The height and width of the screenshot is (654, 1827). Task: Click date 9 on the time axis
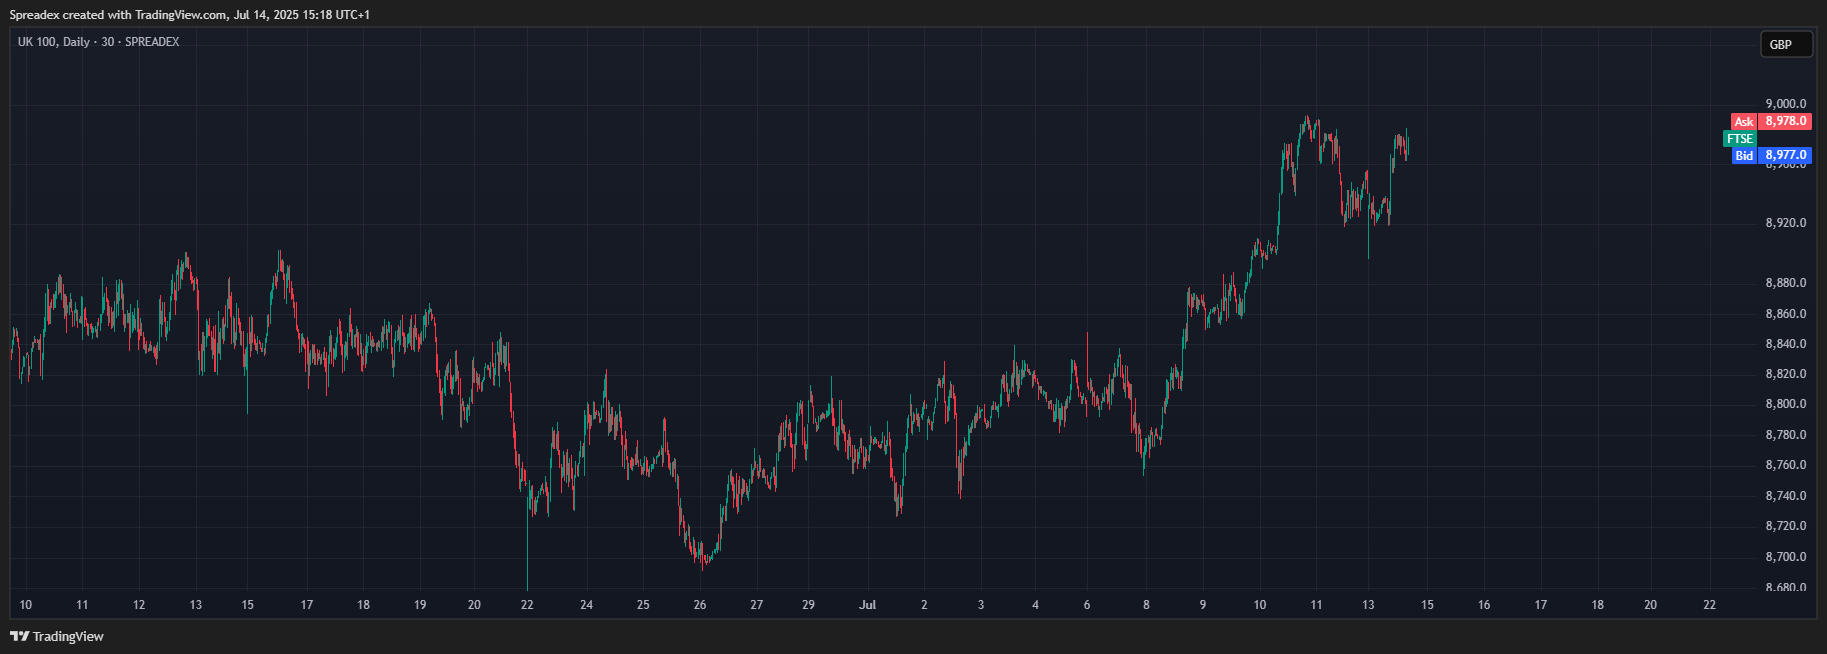[1203, 605]
